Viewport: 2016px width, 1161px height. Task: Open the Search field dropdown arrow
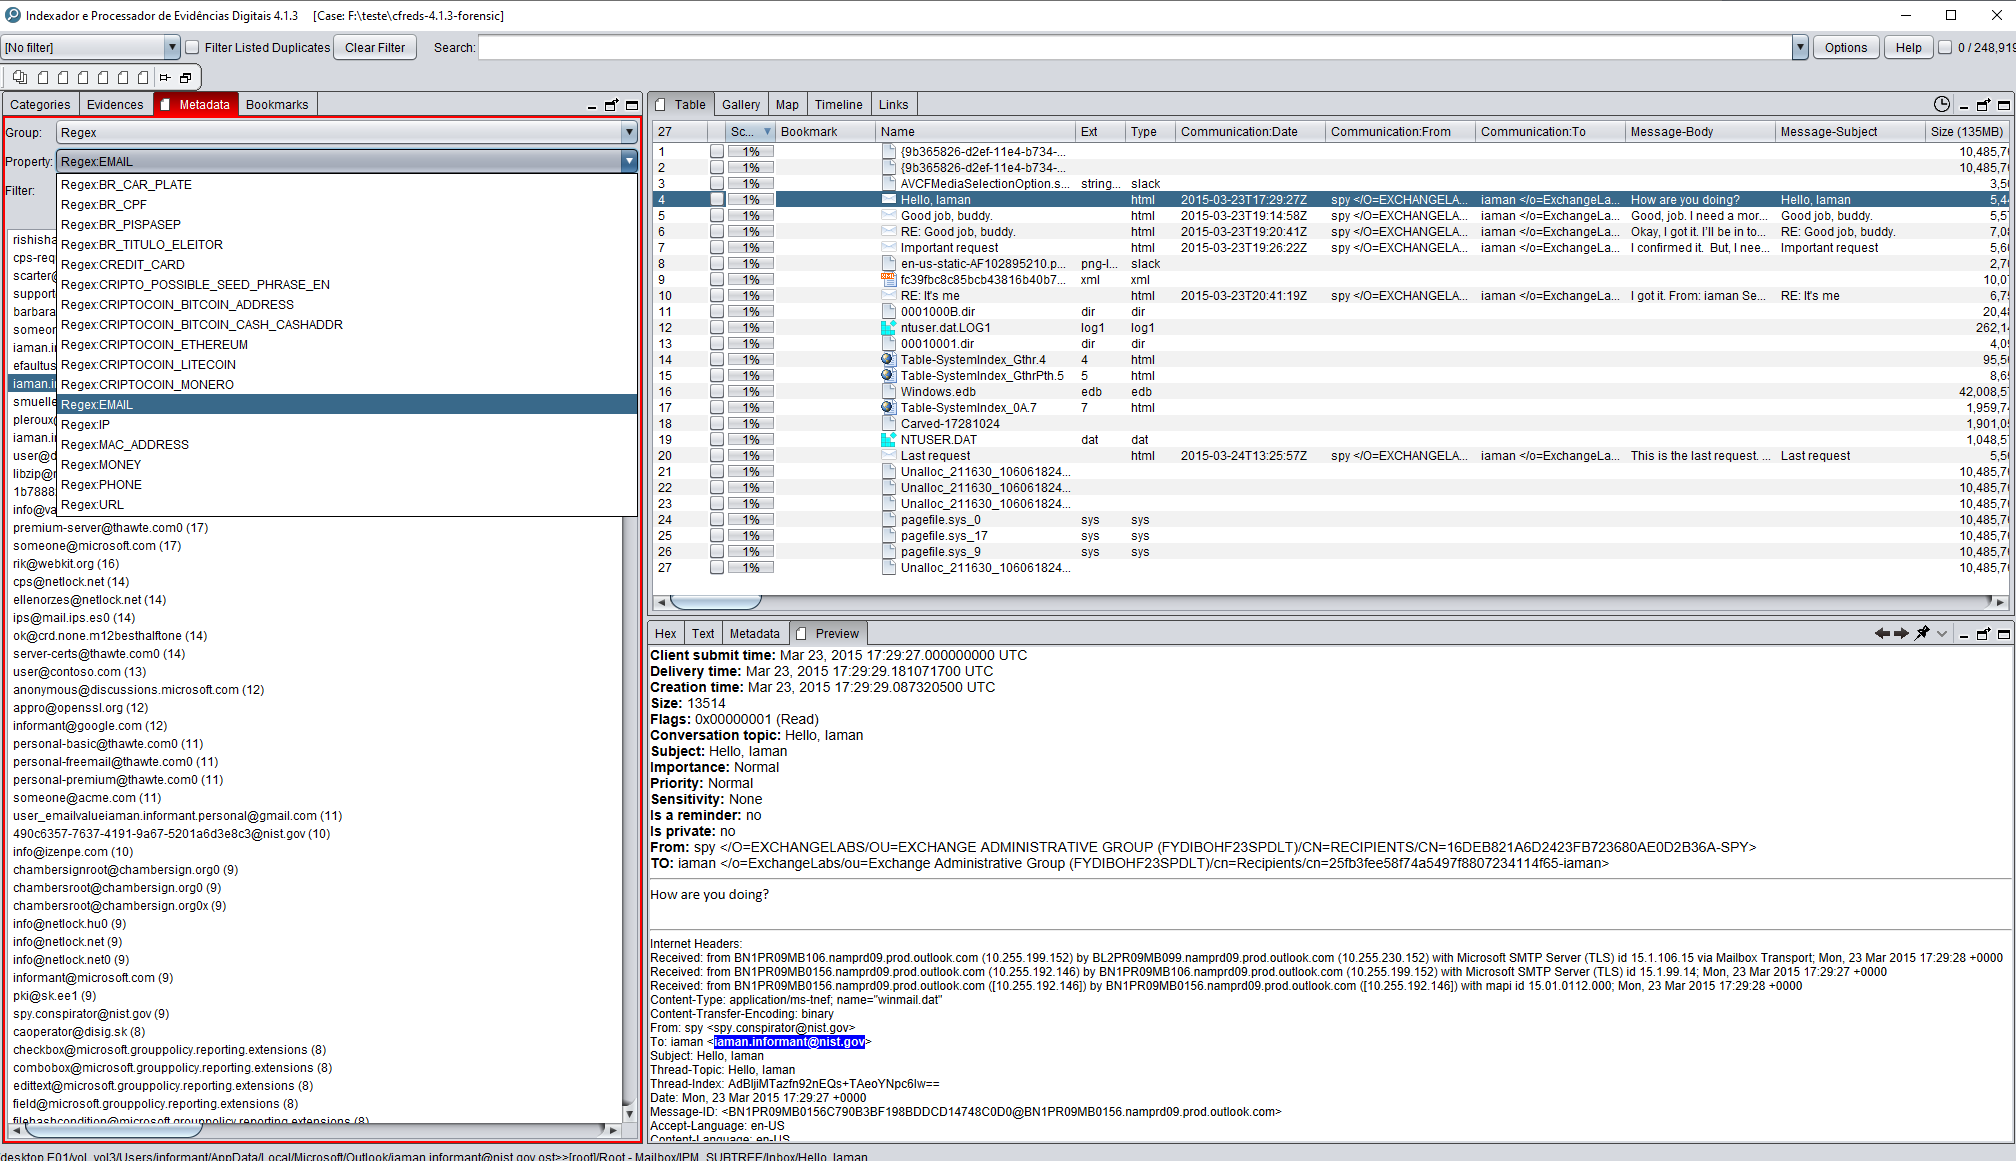pyautogui.click(x=1800, y=47)
